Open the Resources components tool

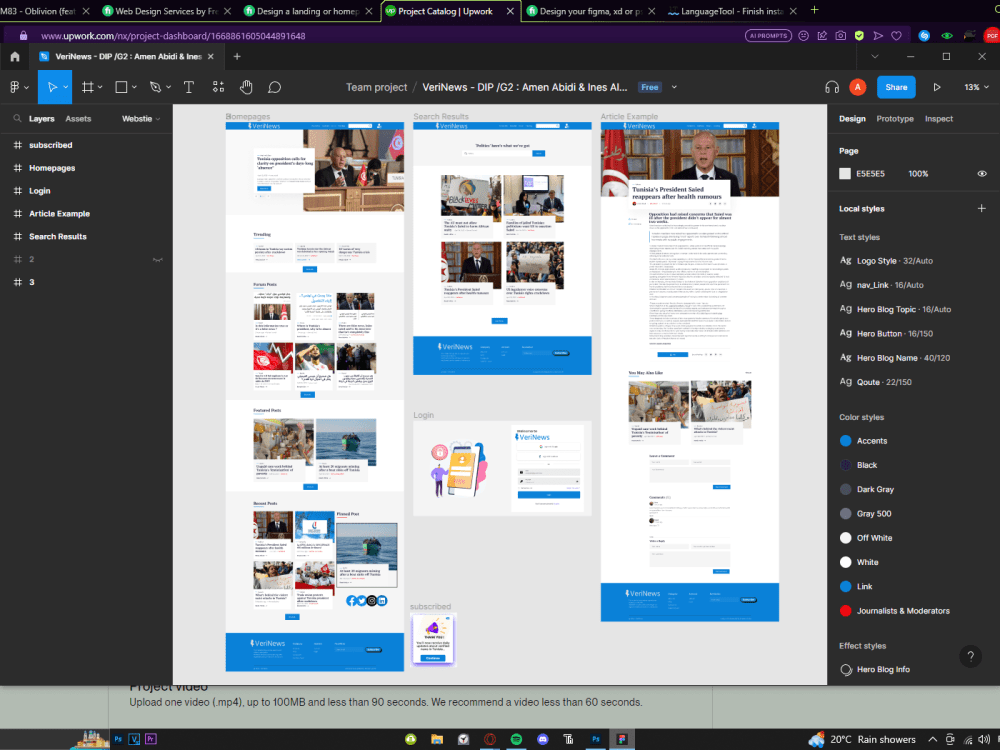[218, 87]
